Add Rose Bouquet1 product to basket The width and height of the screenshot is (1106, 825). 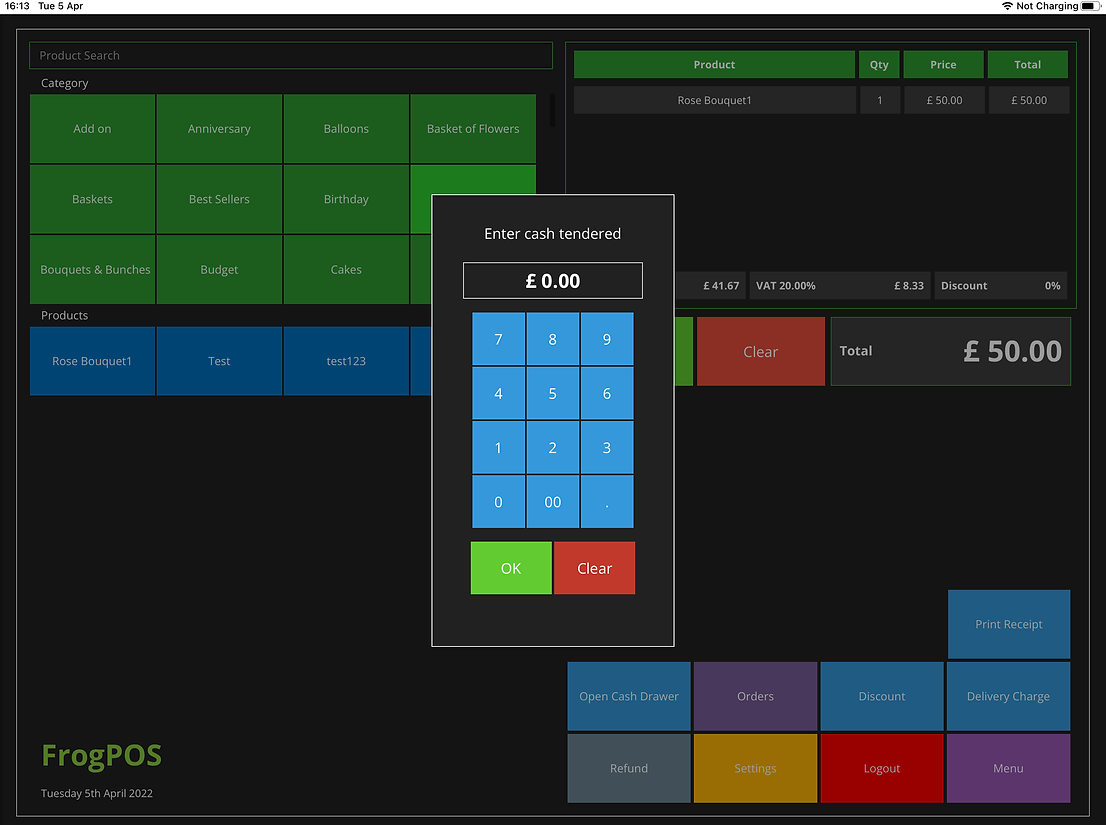(x=93, y=361)
